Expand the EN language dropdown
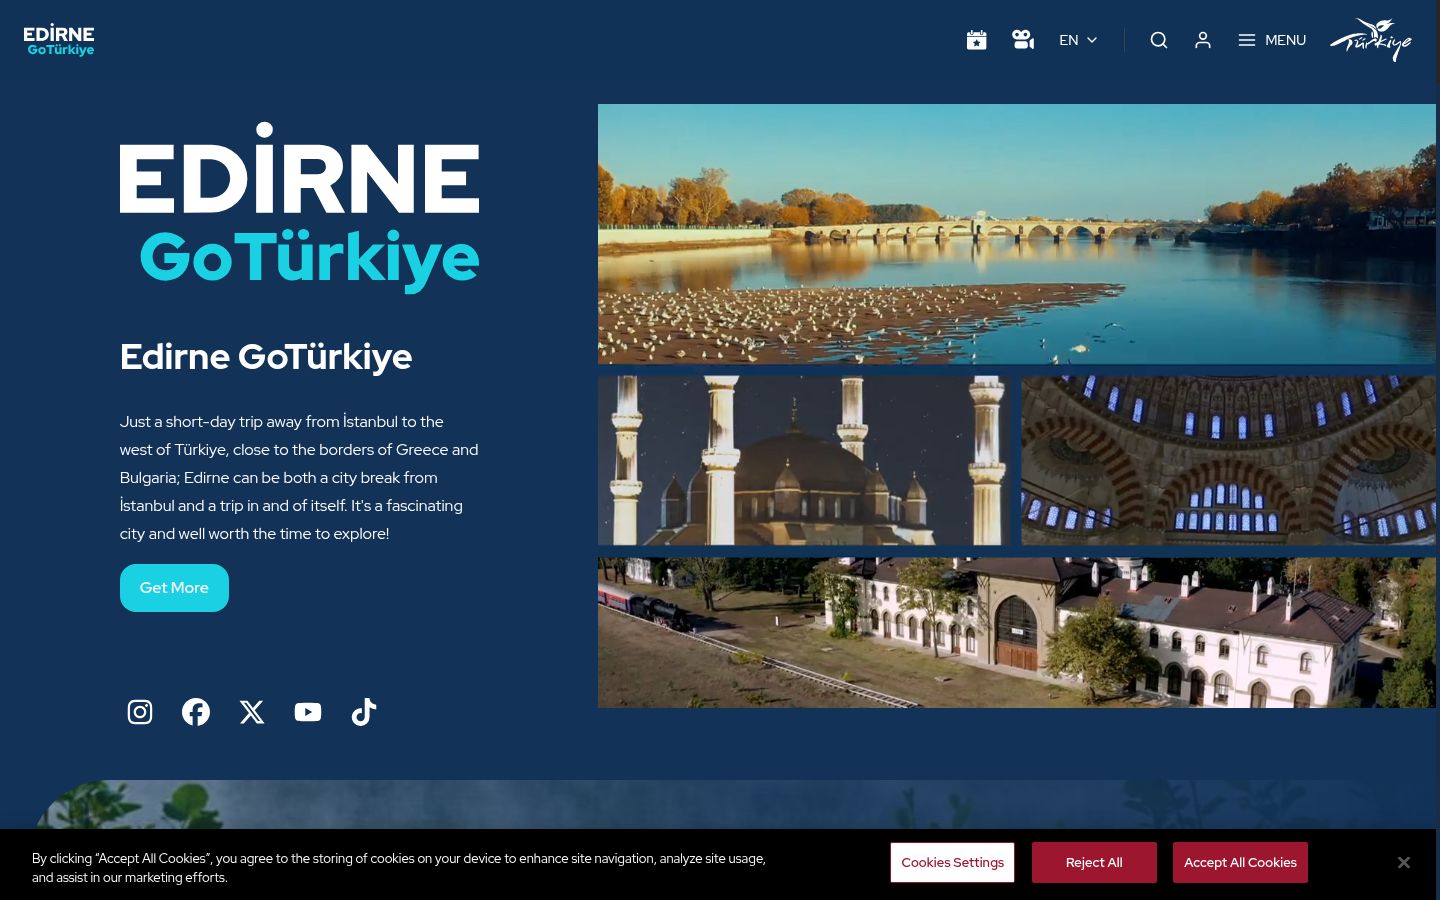The width and height of the screenshot is (1440, 900). [1078, 40]
